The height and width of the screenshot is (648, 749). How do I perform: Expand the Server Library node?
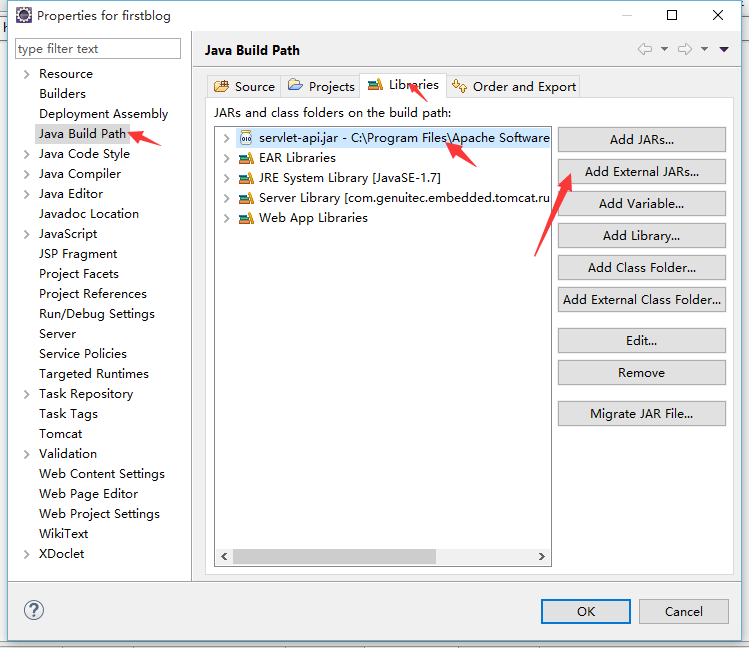[226, 199]
